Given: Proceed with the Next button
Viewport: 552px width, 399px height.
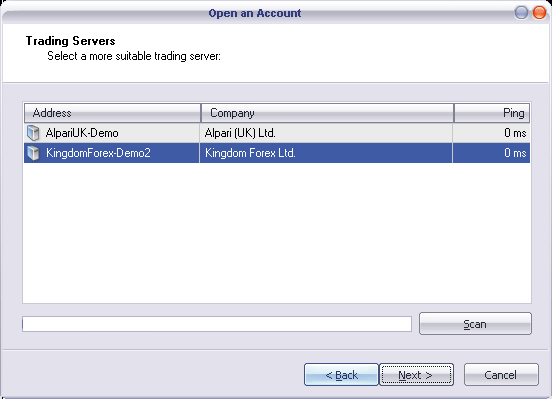Looking at the screenshot, I should click(416, 375).
